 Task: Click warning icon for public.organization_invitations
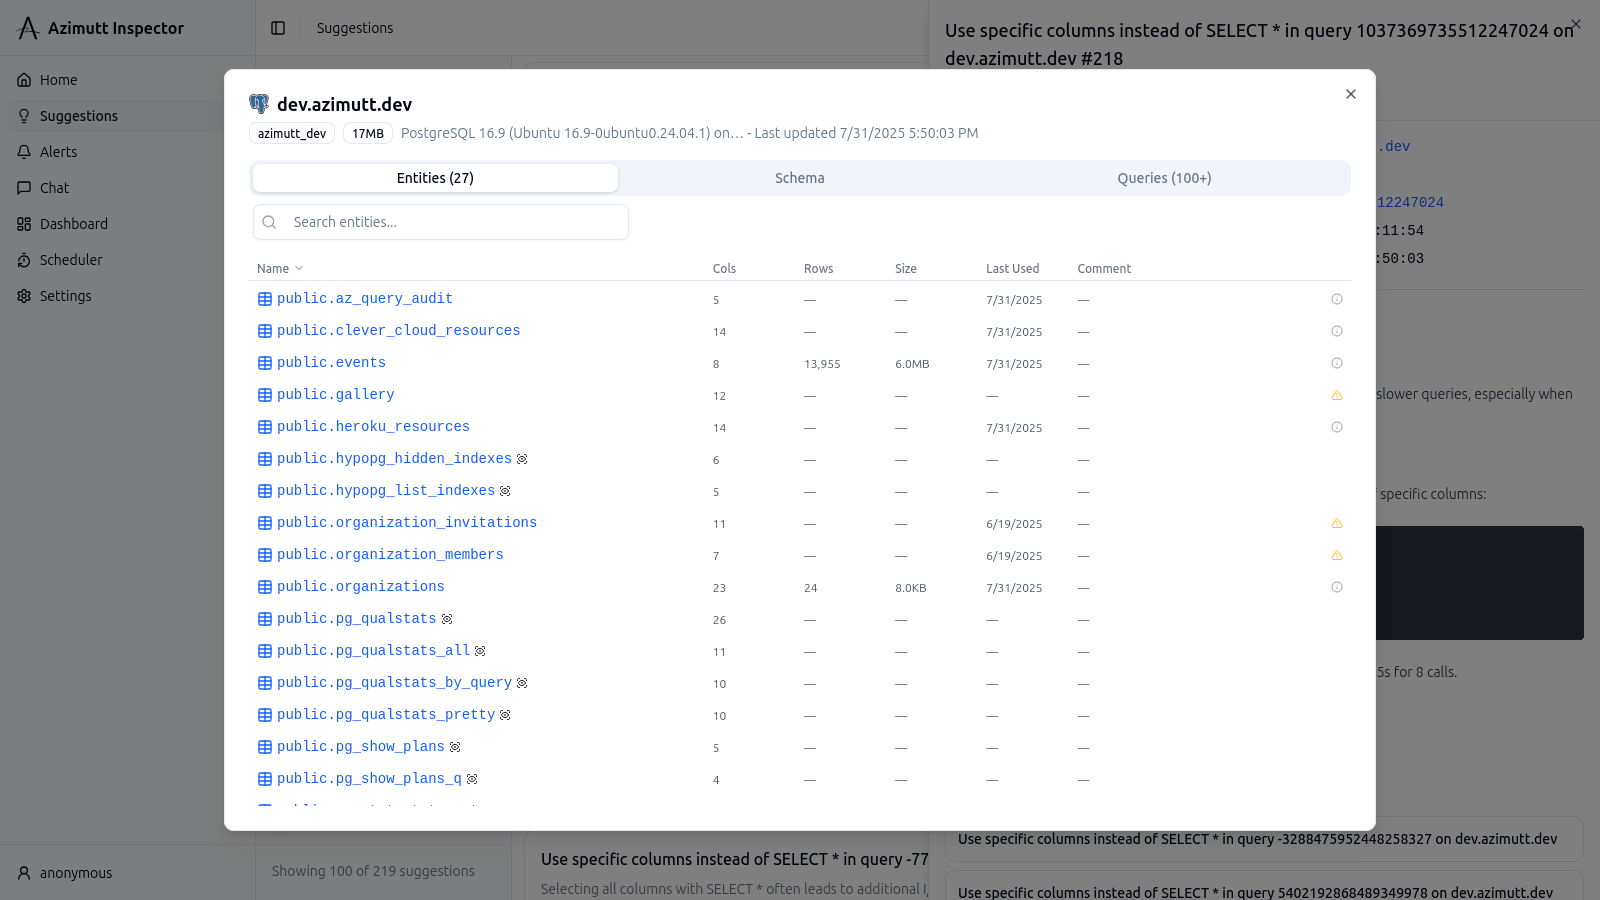click(x=1337, y=523)
